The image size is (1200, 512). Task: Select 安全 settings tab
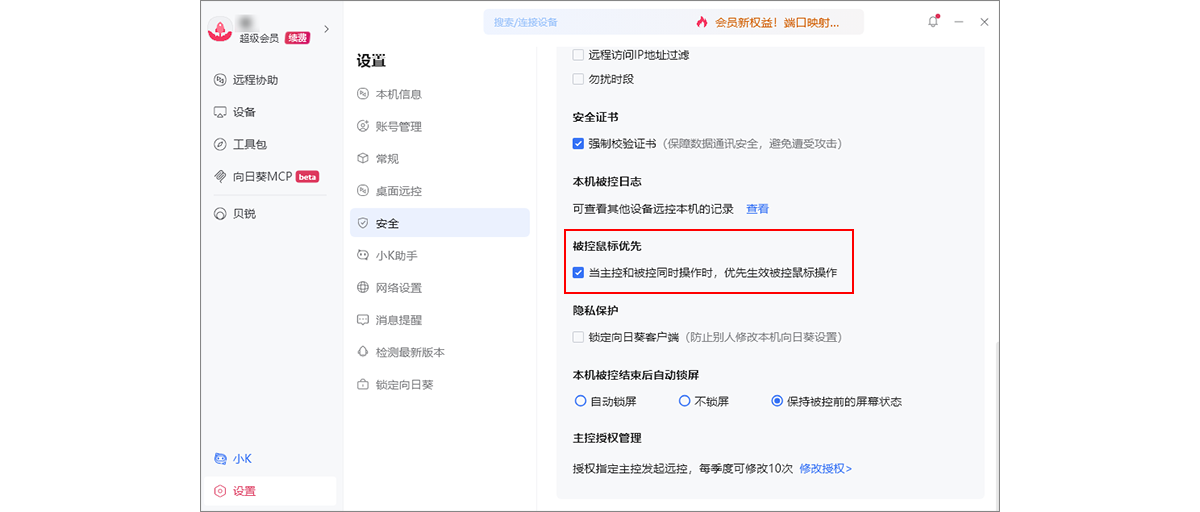(x=440, y=223)
